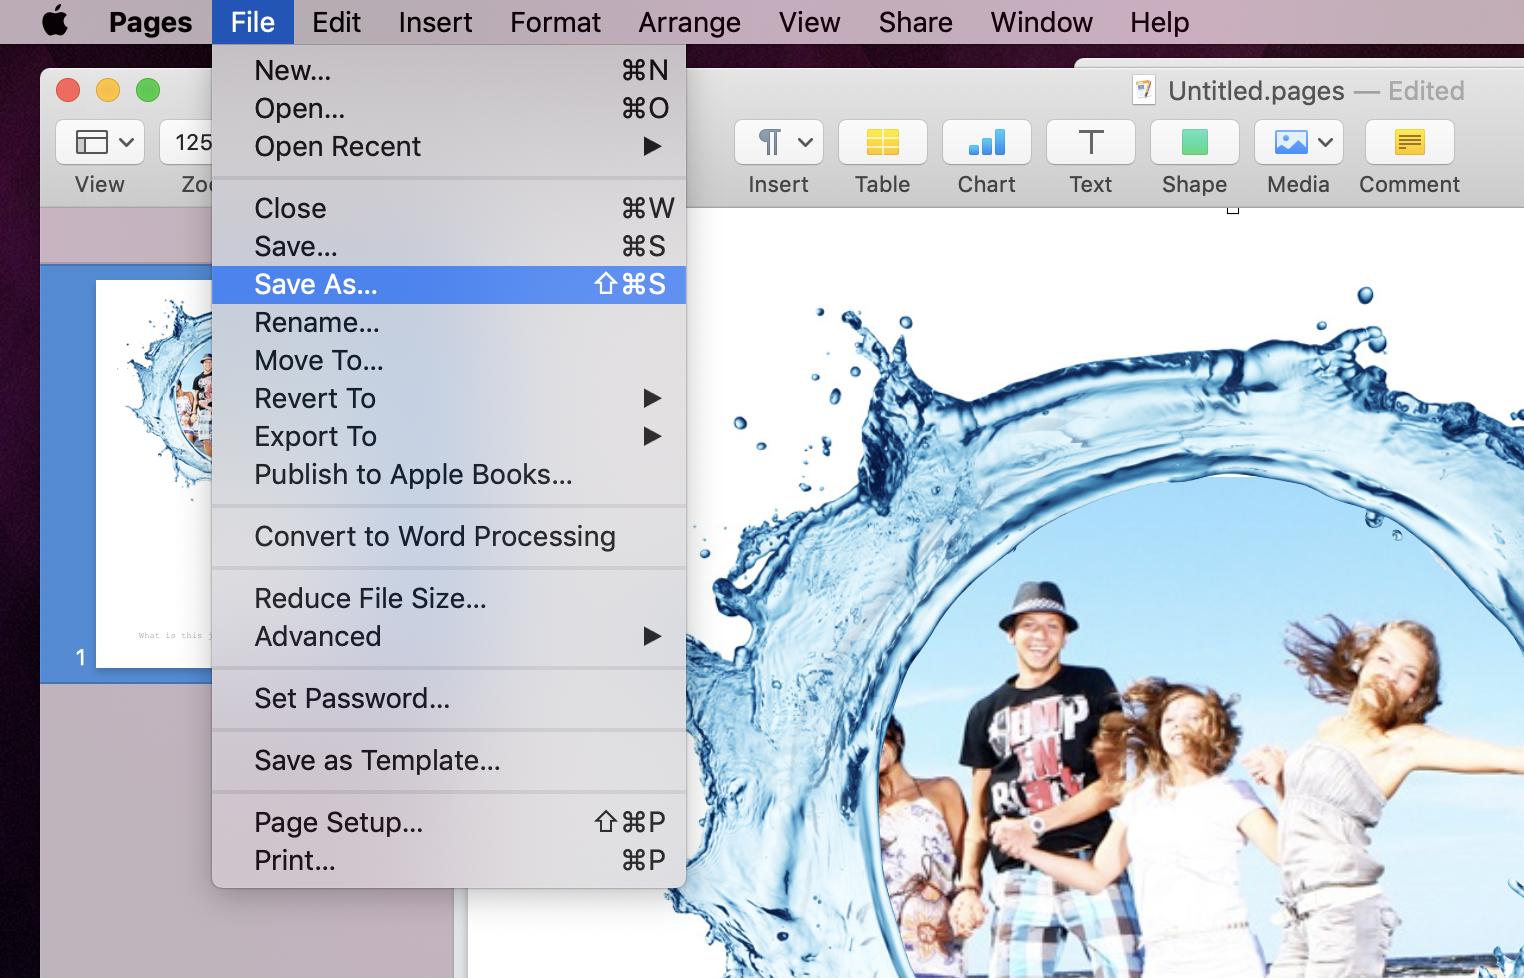Open the Window menu
Image resolution: width=1524 pixels, height=978 pixels.
pos(1041,22)
